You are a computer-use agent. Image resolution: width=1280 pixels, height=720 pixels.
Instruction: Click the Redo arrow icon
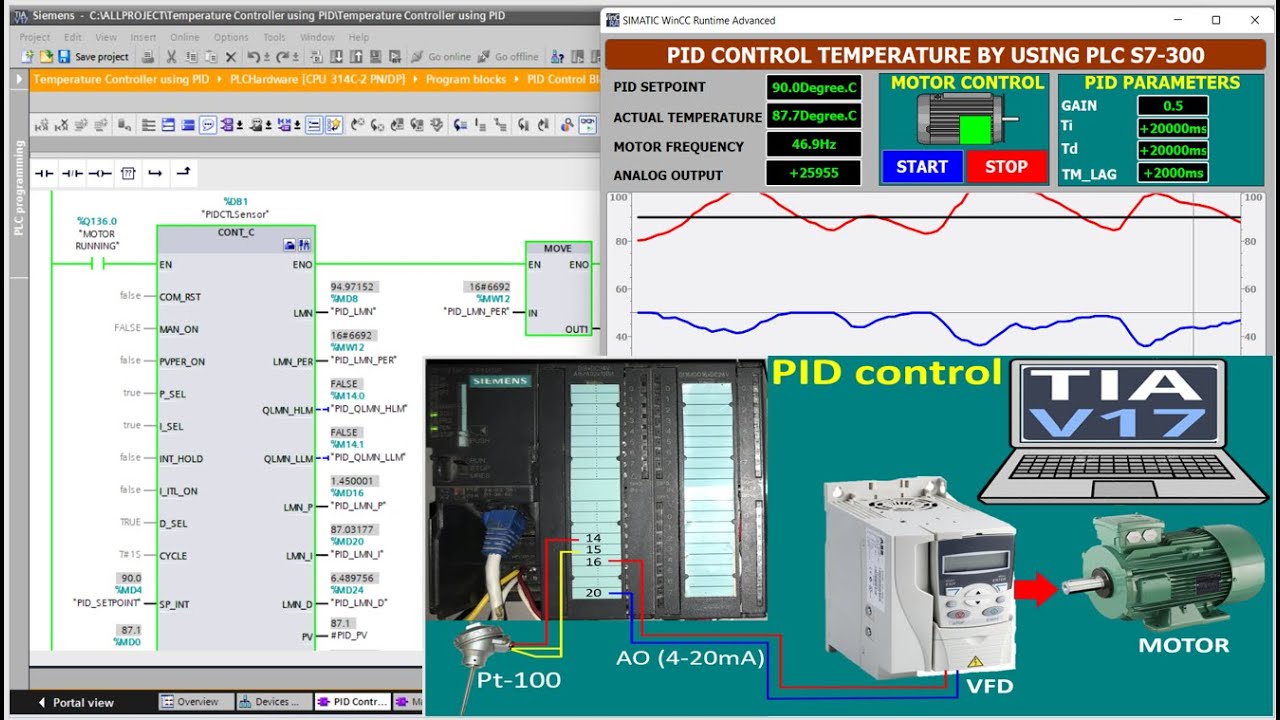coord(282,57)
